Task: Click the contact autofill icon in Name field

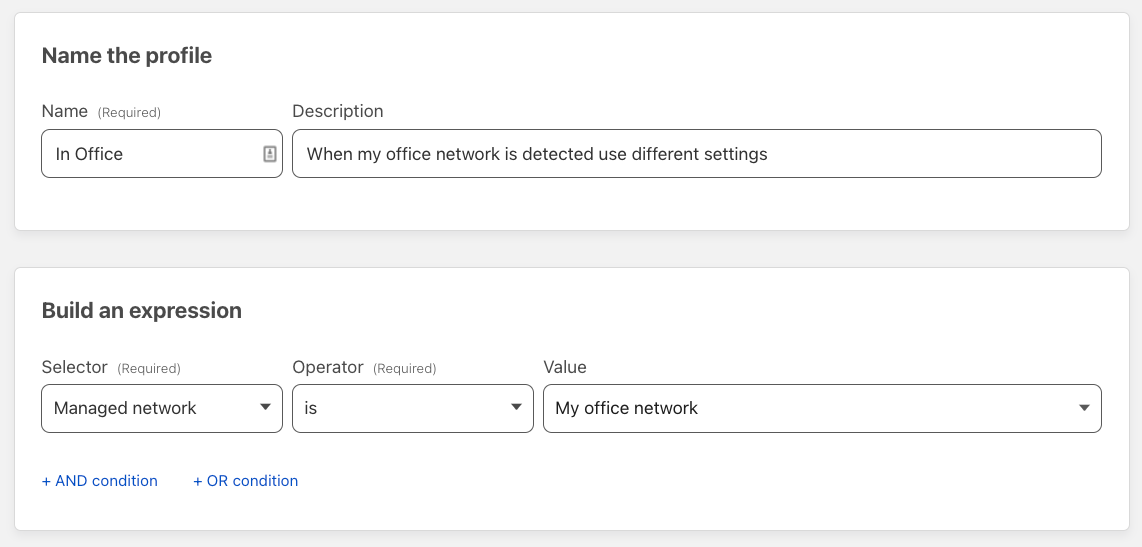Action: [x=269, y=154]
